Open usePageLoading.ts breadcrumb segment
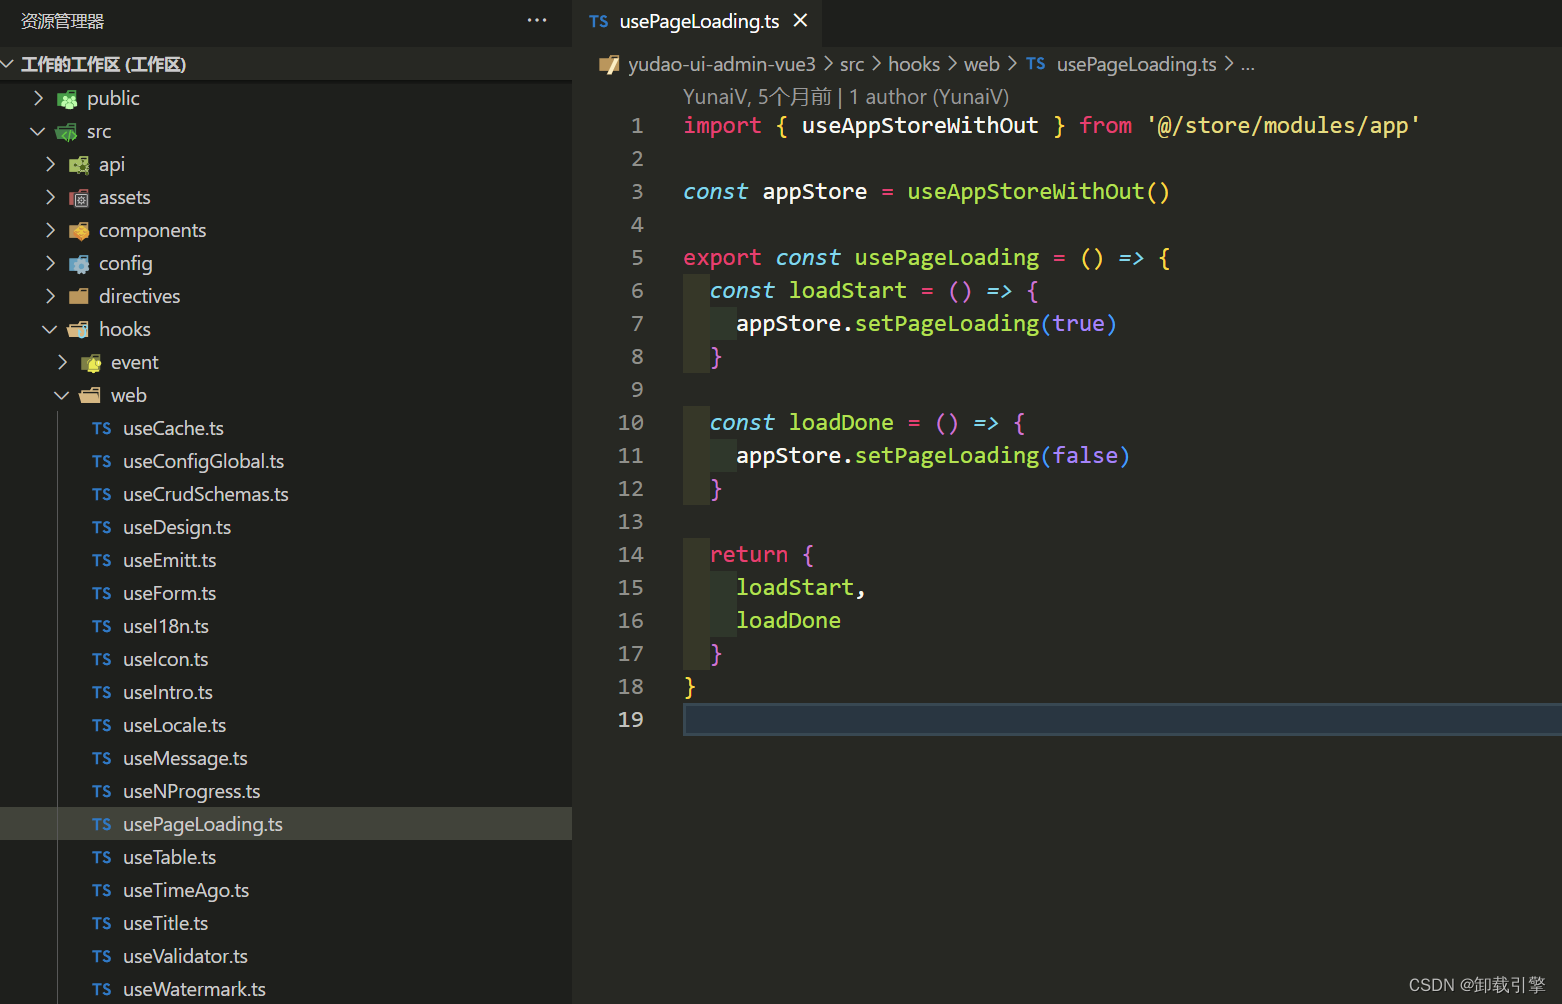 [1136, 65]
